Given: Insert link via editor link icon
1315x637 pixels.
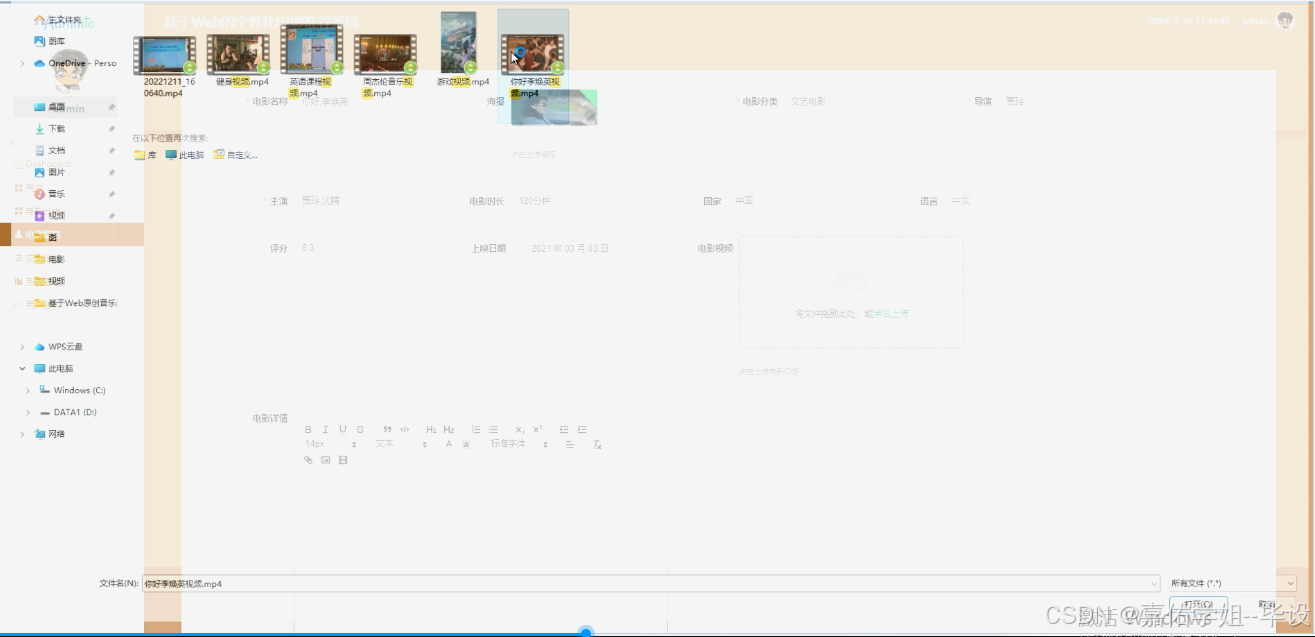Looking at the screenshot, I should click(308, 460).
